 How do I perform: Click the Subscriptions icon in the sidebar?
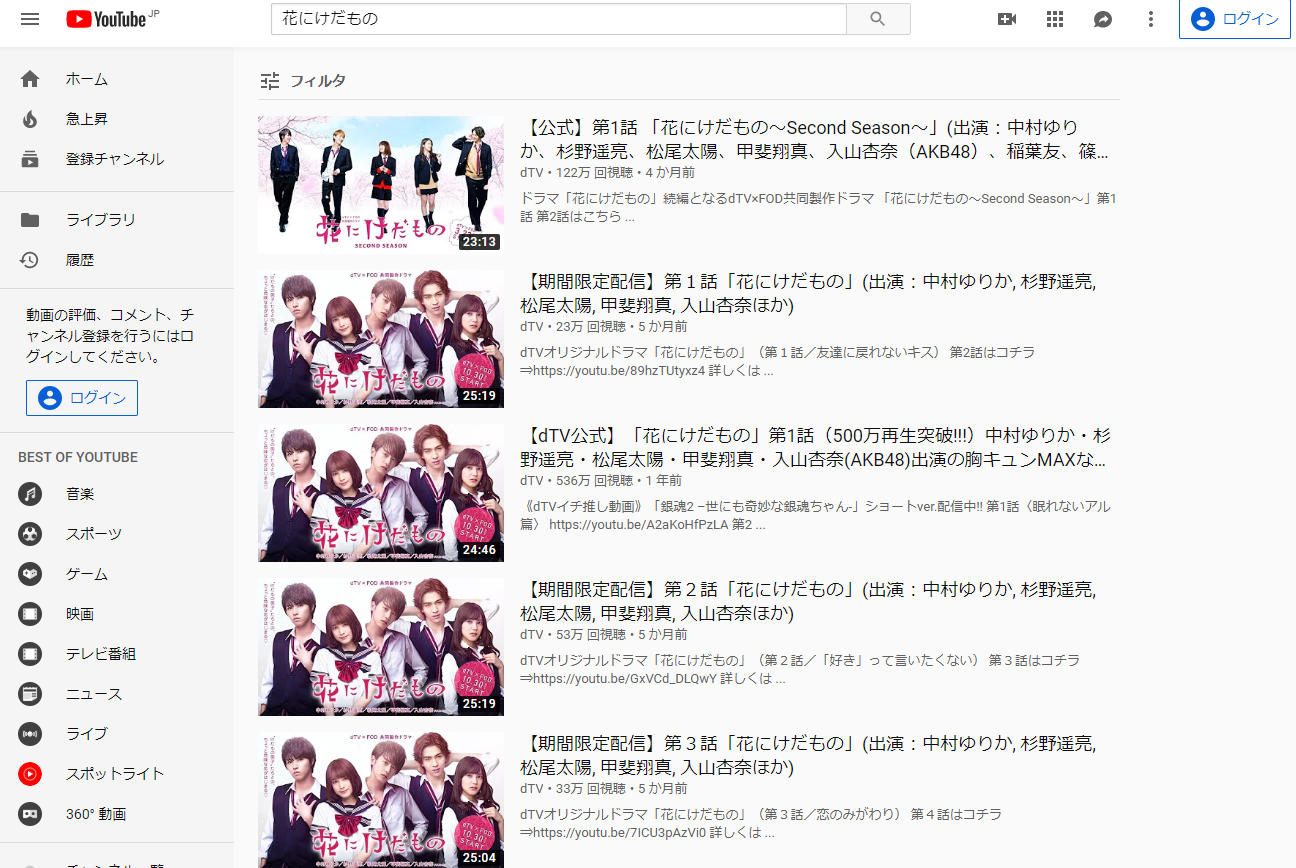click(30, 159)
